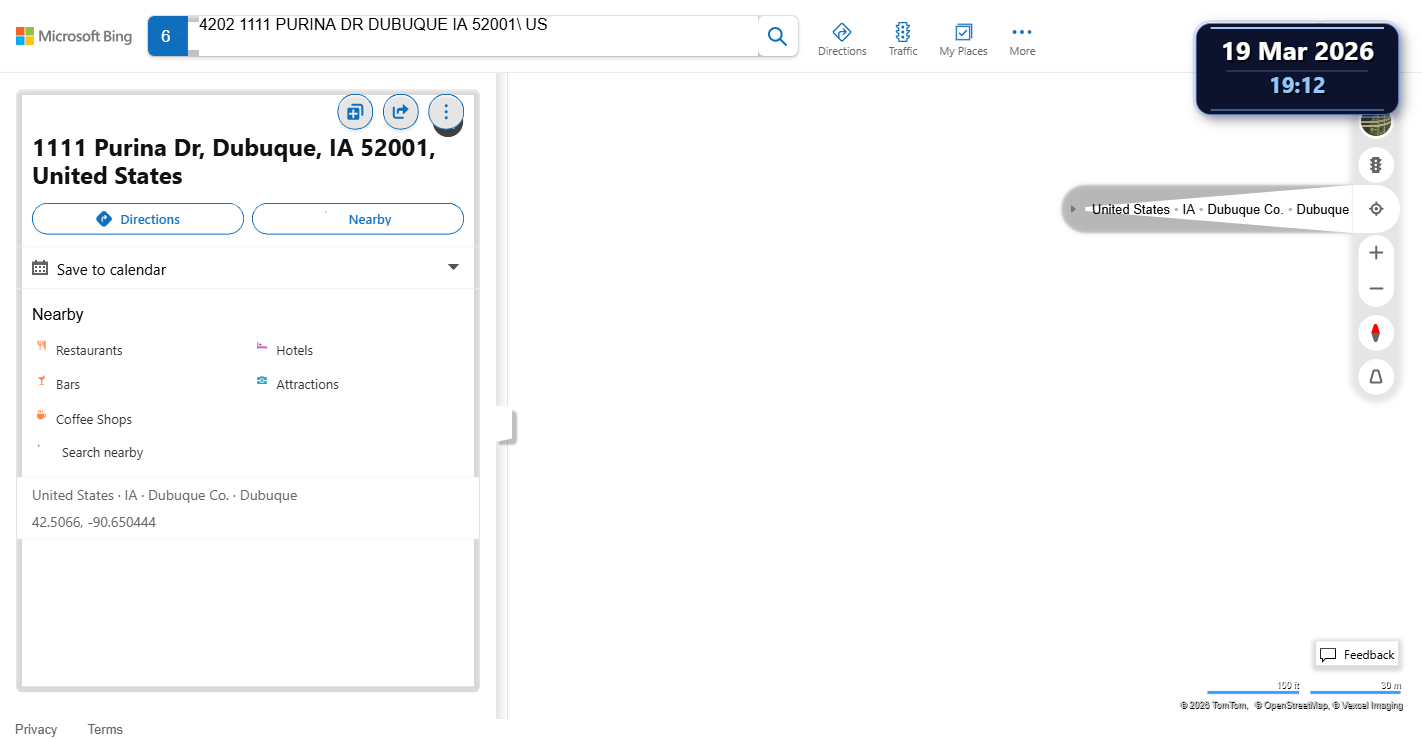Share this location with the arrow icon
Image resolution: width=1422 pixels, height=739 pixels.
tap(401, 112)
